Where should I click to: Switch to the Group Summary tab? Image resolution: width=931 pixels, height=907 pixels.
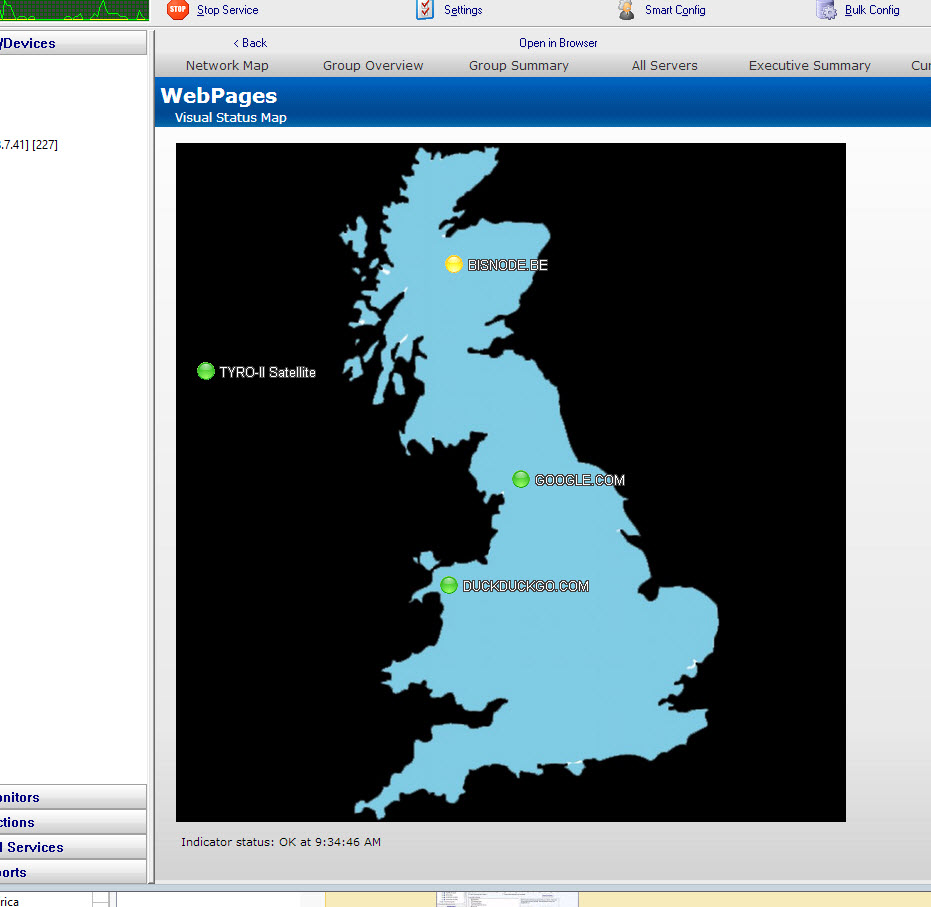pos(518,66)
